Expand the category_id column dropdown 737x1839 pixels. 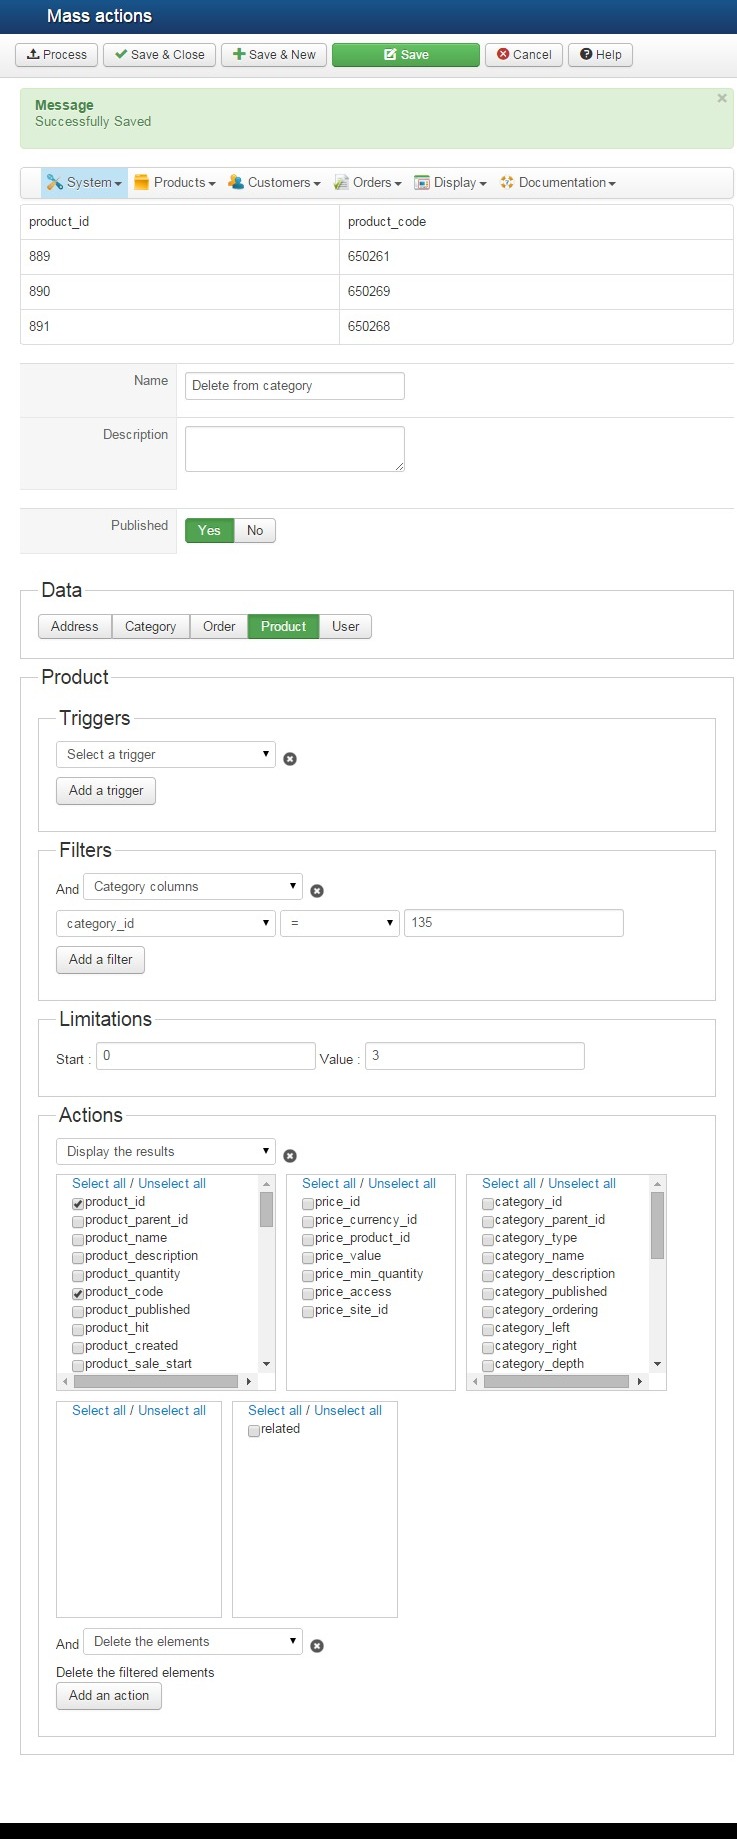tap(166, 924)
